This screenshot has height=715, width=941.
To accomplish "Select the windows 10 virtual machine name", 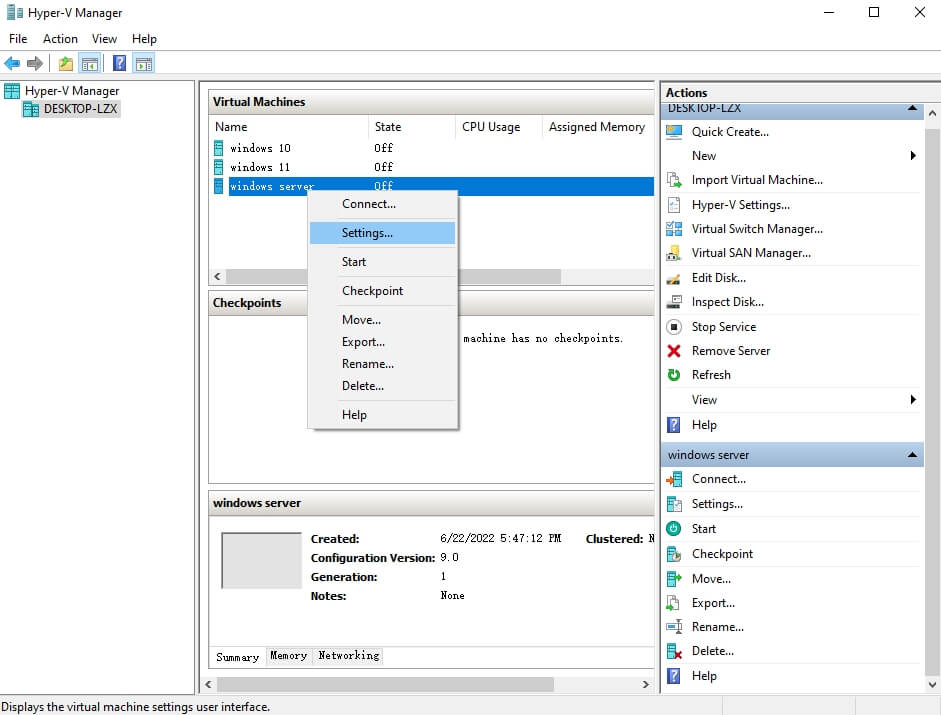I will point(260,148).
